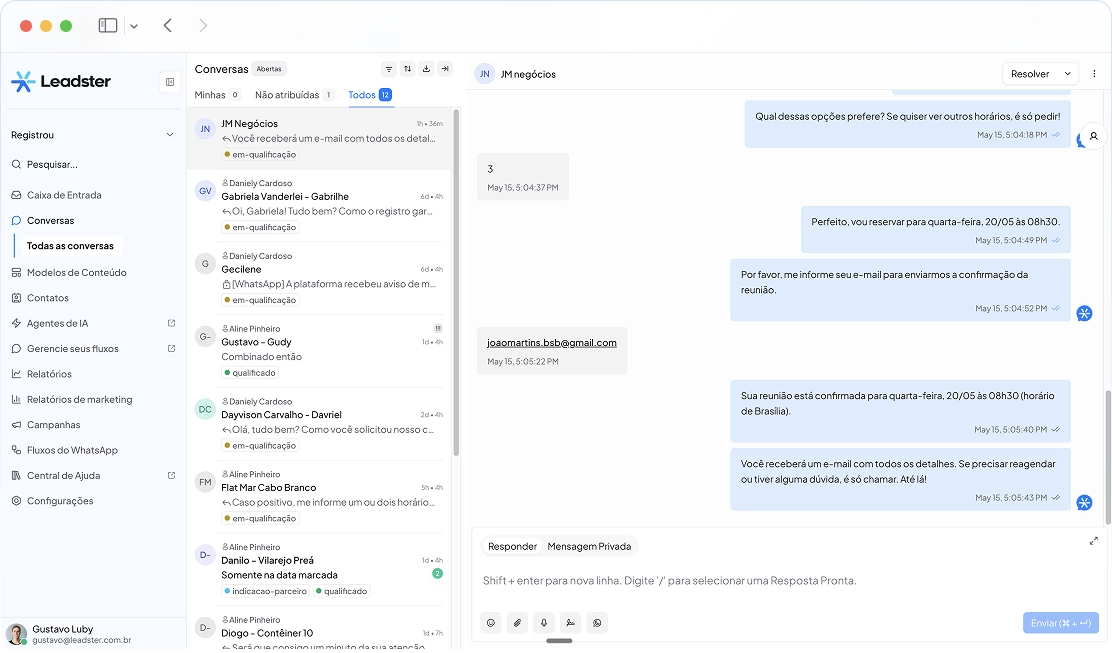Select Todas as conversas submenu
The width and height of the screenshot is (1112, 653).
click(x=70, y=246)
